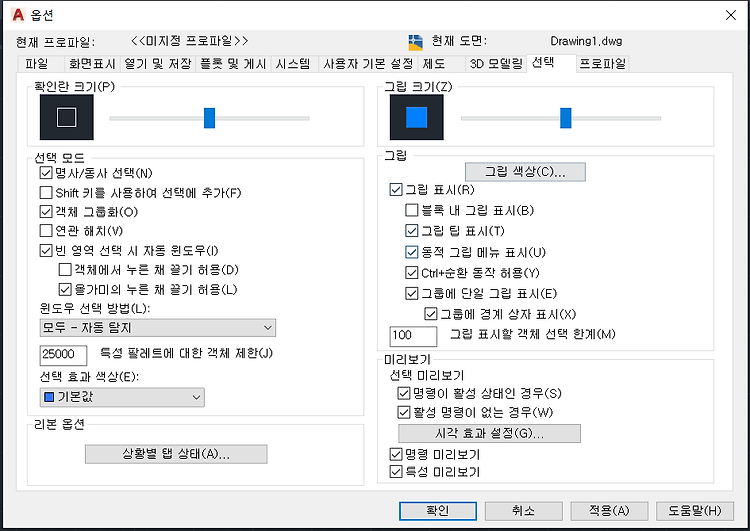Switch to the 사용자 기본 설정 tab
This screenshot has height=531, width=750.
pos(368,64)
